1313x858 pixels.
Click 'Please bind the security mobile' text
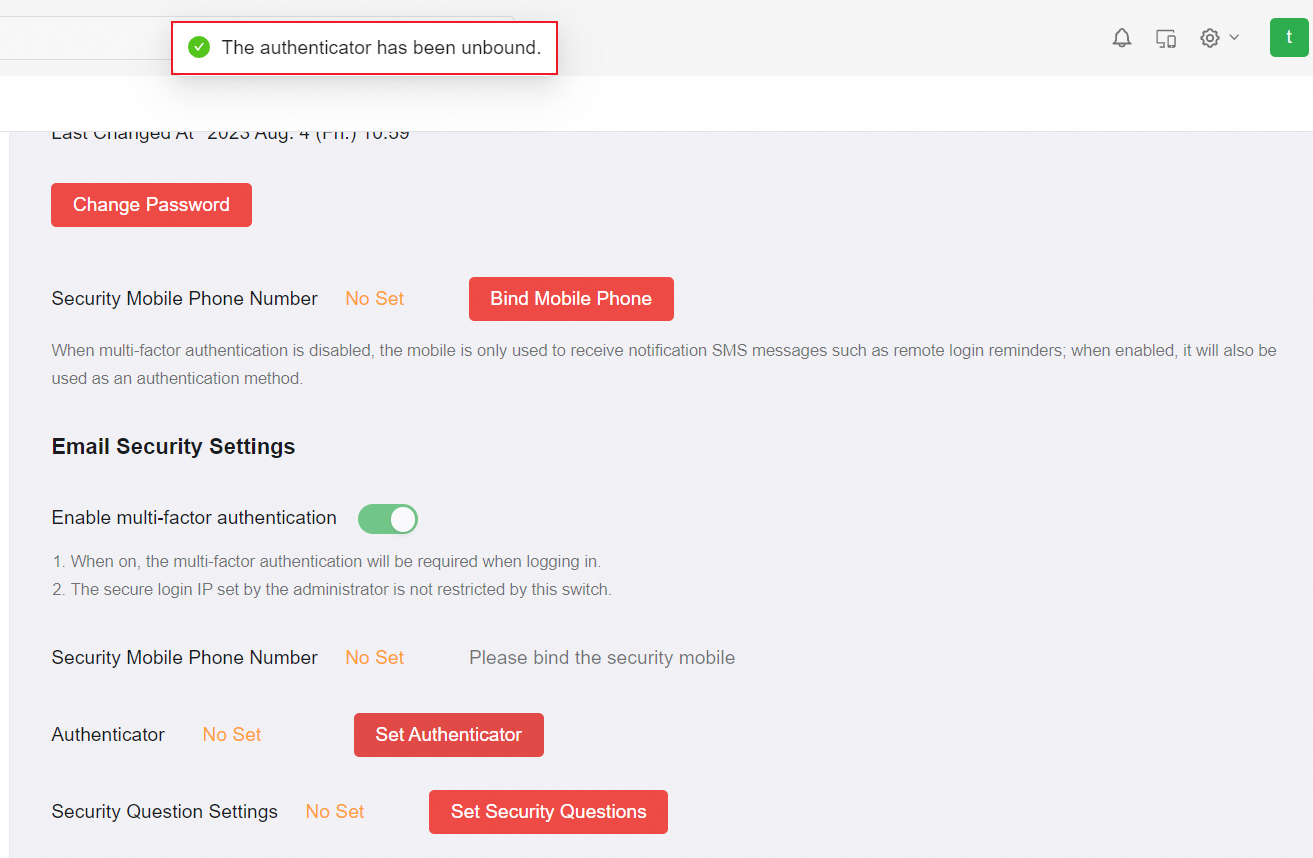(x=602, y=657)
